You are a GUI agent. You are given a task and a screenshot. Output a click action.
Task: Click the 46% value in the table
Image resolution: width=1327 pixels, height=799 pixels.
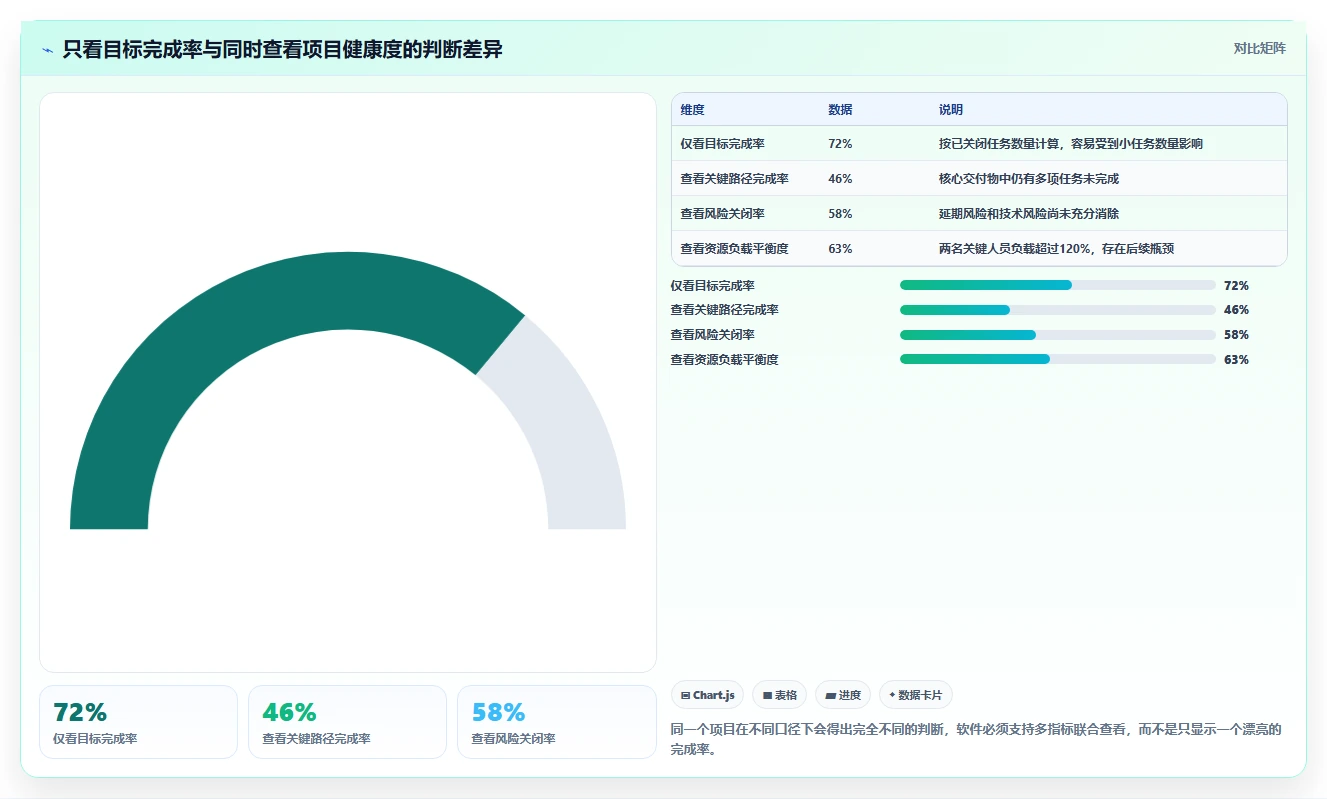[x=840, y=179]
